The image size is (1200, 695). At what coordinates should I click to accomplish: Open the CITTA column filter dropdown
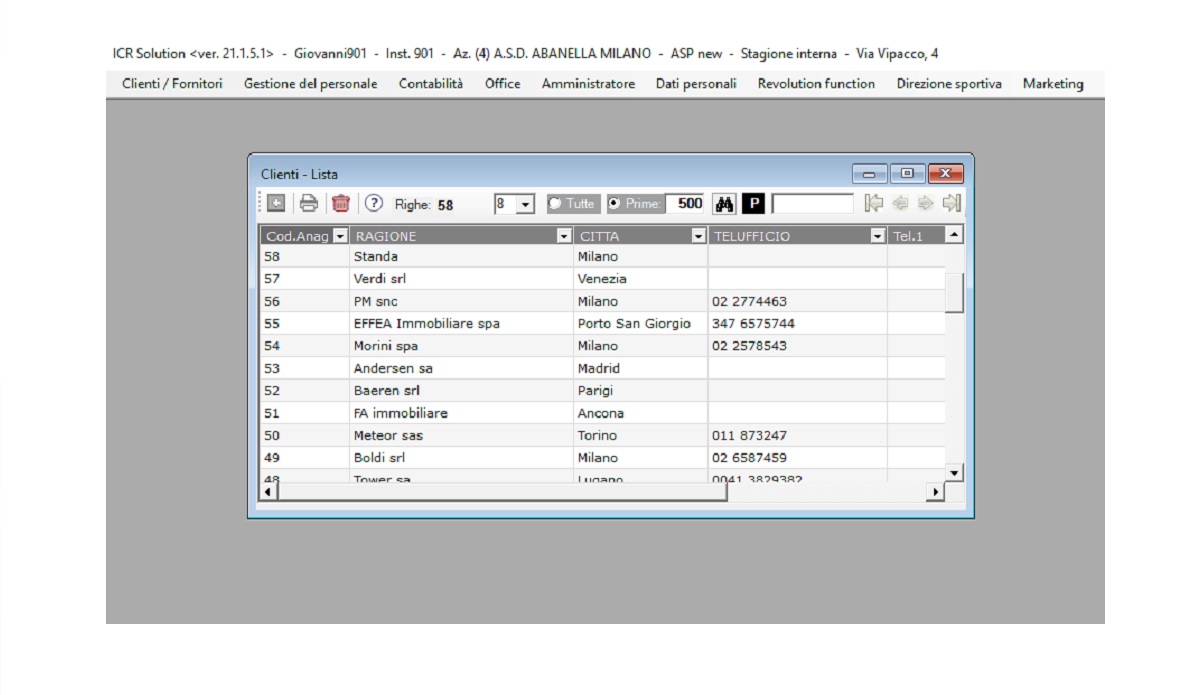pos(698,236)
